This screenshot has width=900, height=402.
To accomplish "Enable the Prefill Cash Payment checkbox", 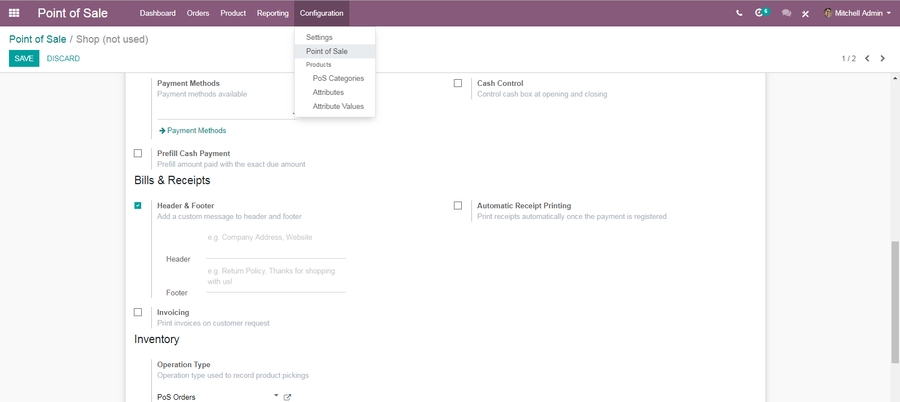I will click(x=138, y=154).
